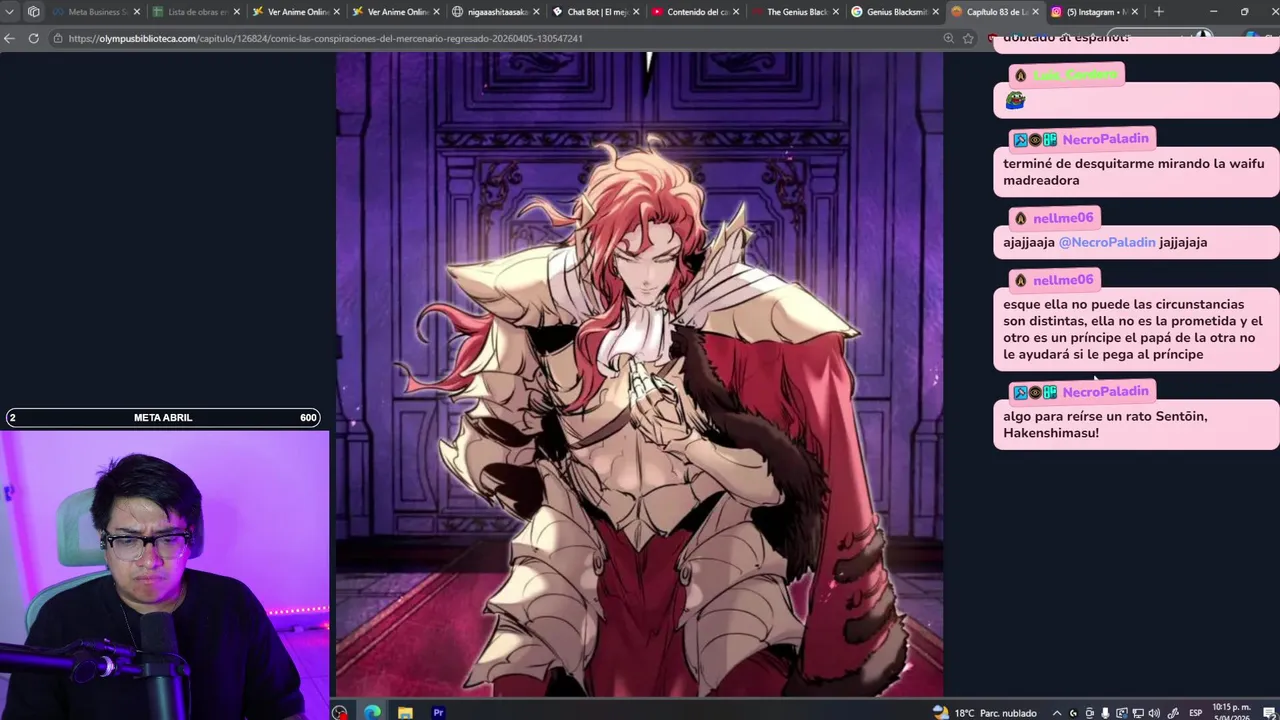The image size is (1280, 720).
Task: Click the green Luis username in chat
Action: point(1075,75)
